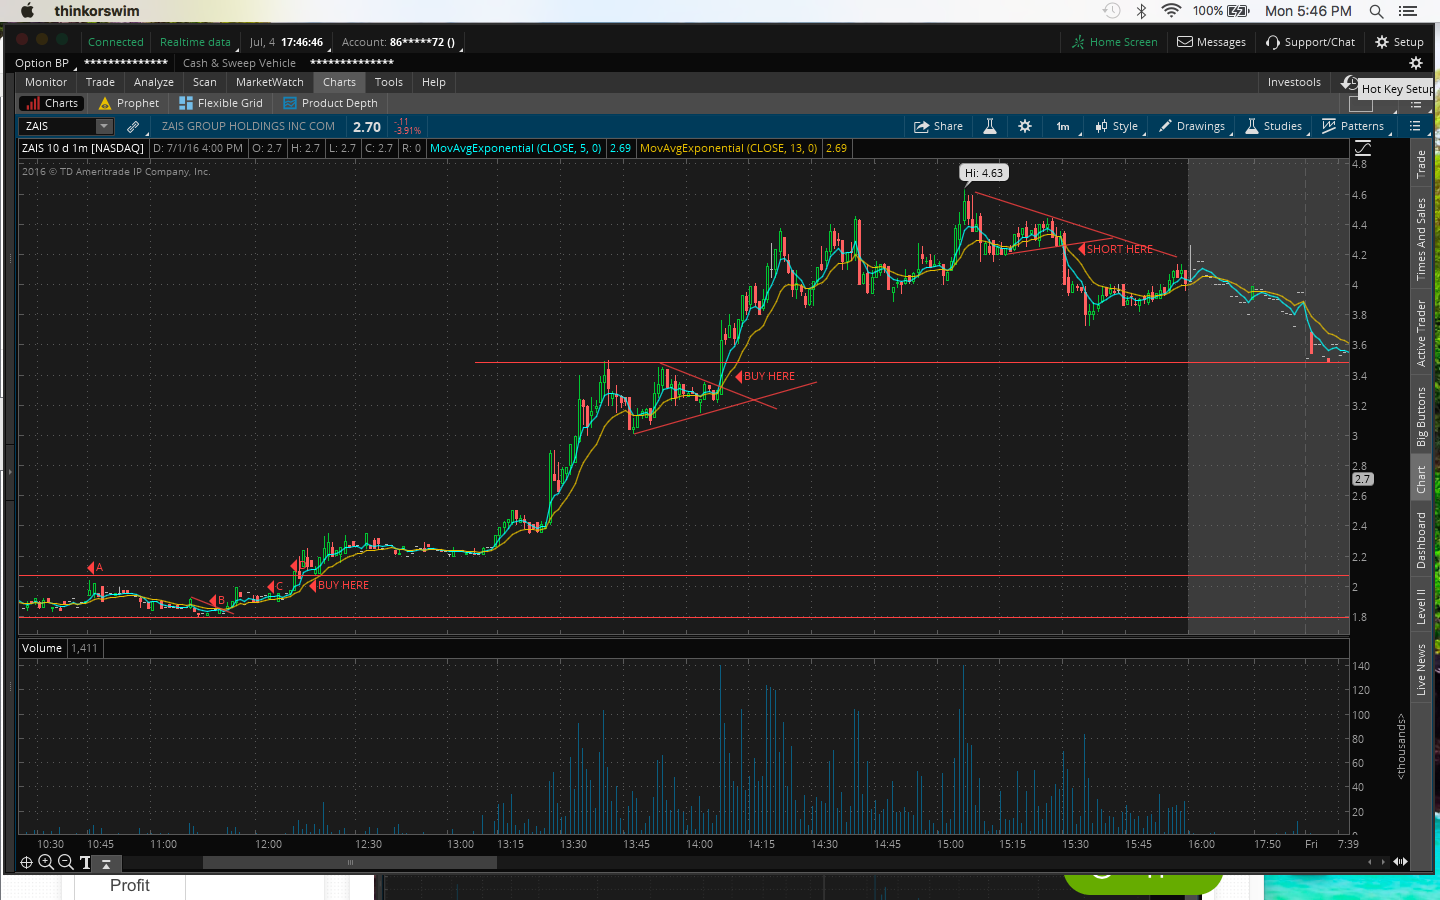Open the date and time dropdown
Viewport: 1440px width, 900px height.
287,42
